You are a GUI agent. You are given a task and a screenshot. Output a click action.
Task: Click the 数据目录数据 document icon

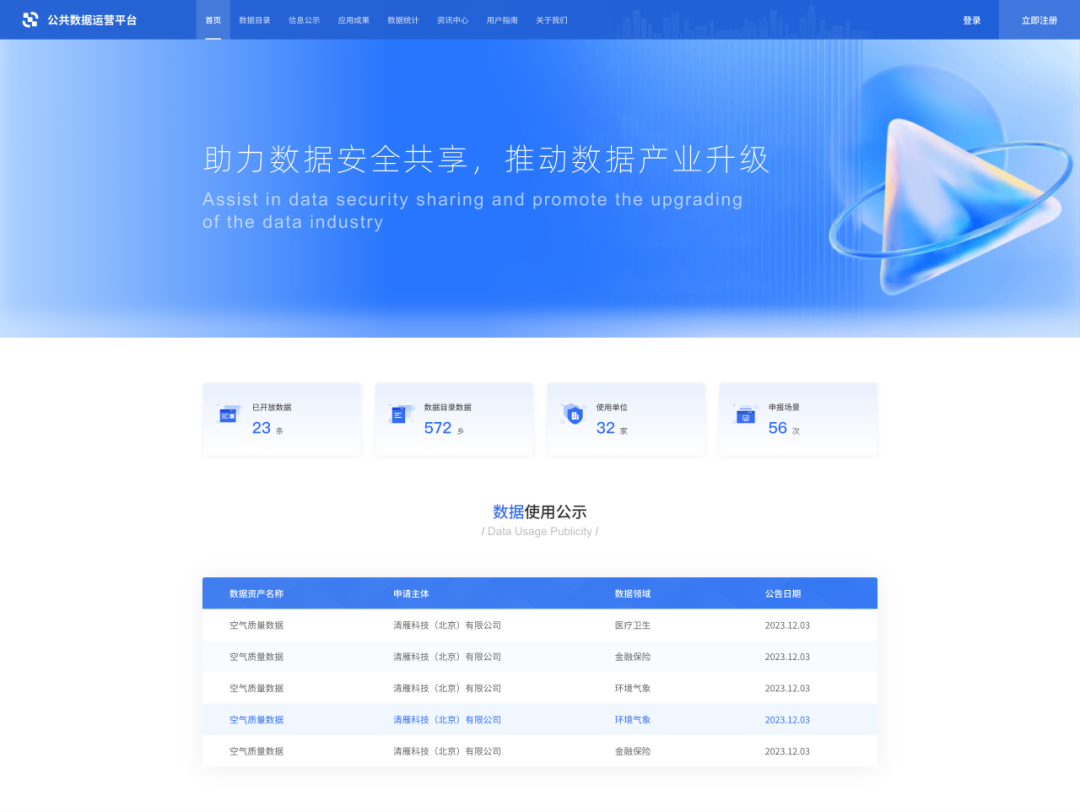pos(399,414)
